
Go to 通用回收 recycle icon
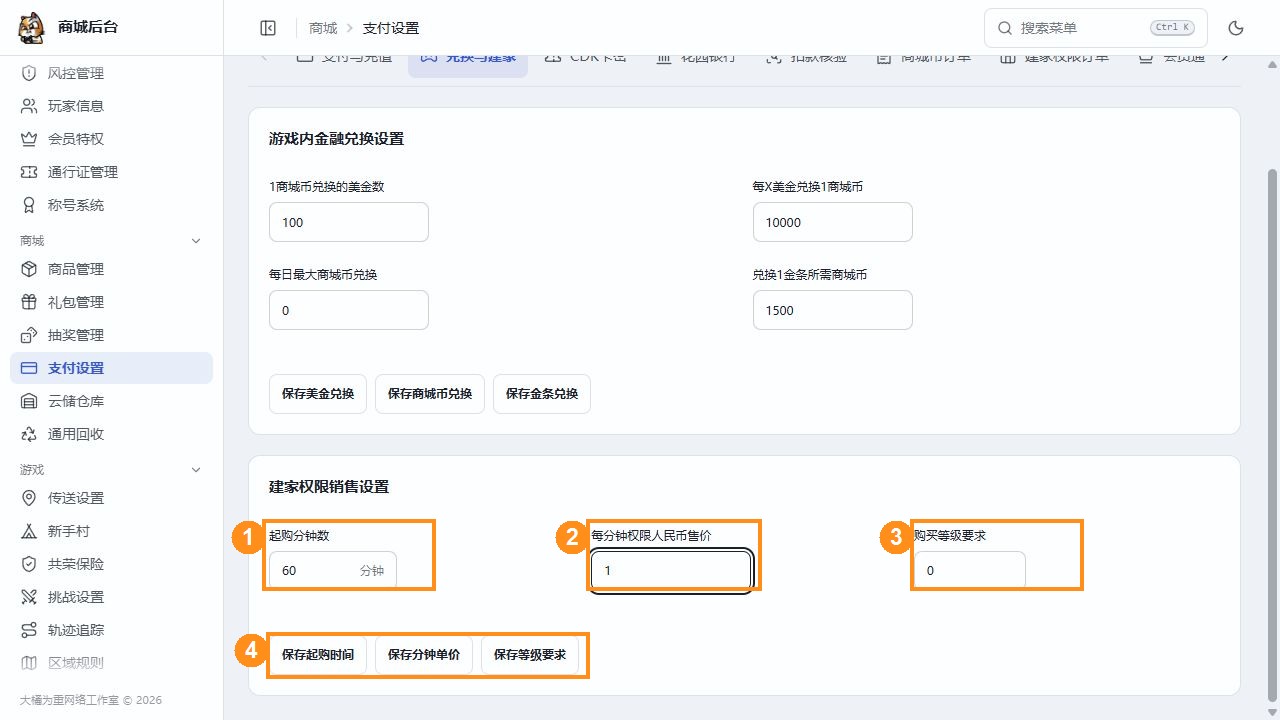coord(29,434)
